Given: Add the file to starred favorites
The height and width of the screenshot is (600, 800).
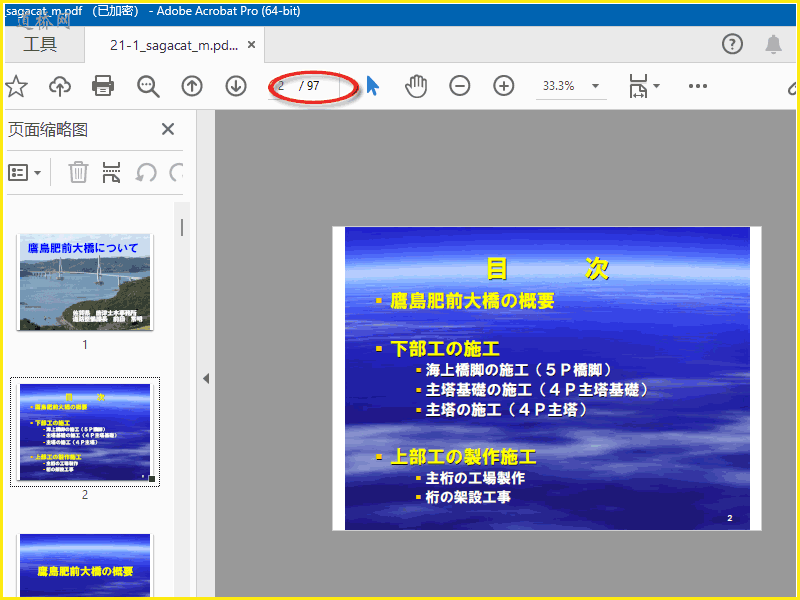Looking at the screenshot, I should (x=16, y=86).
